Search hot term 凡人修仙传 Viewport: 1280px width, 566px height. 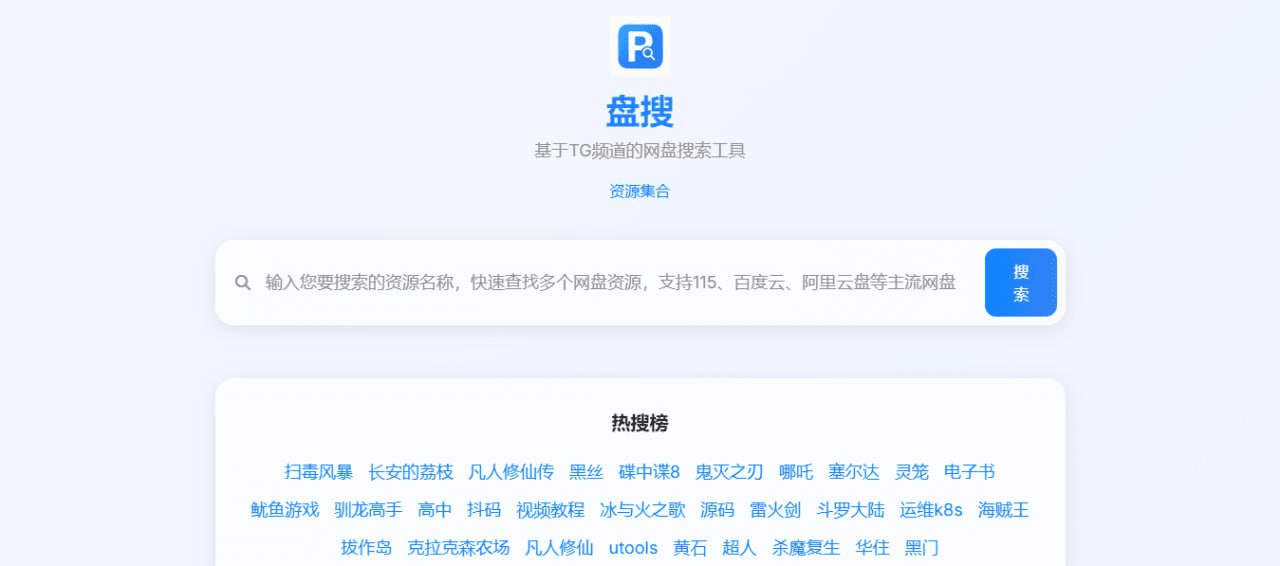[x=511, y=472]
